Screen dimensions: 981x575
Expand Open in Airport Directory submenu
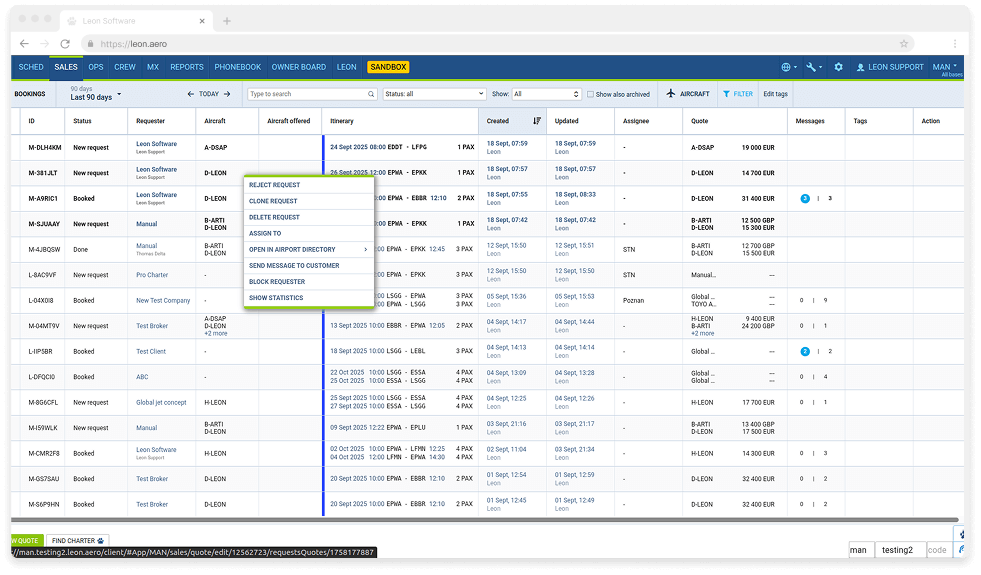[308, 249]
